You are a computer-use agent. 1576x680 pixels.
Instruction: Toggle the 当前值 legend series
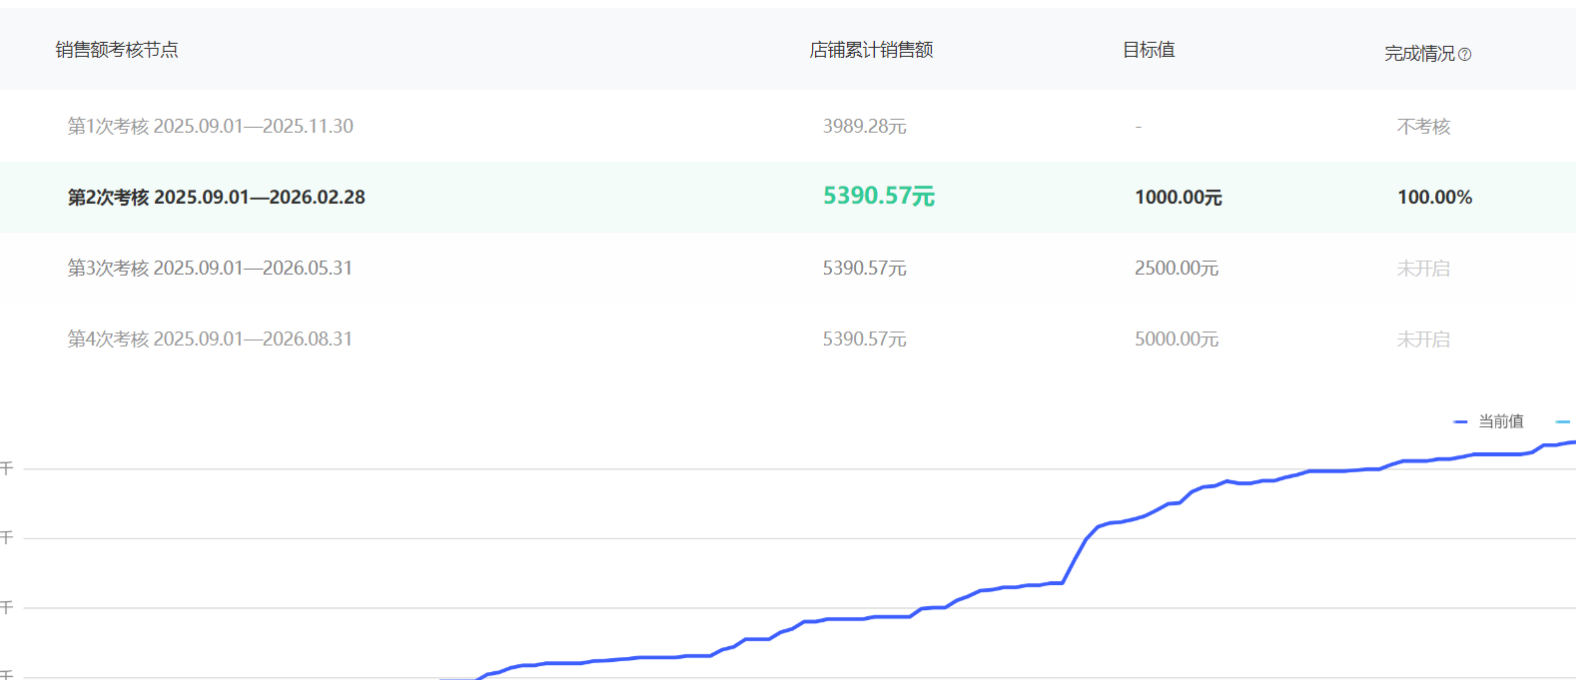pyautogui.click(x=1501, y=422)
